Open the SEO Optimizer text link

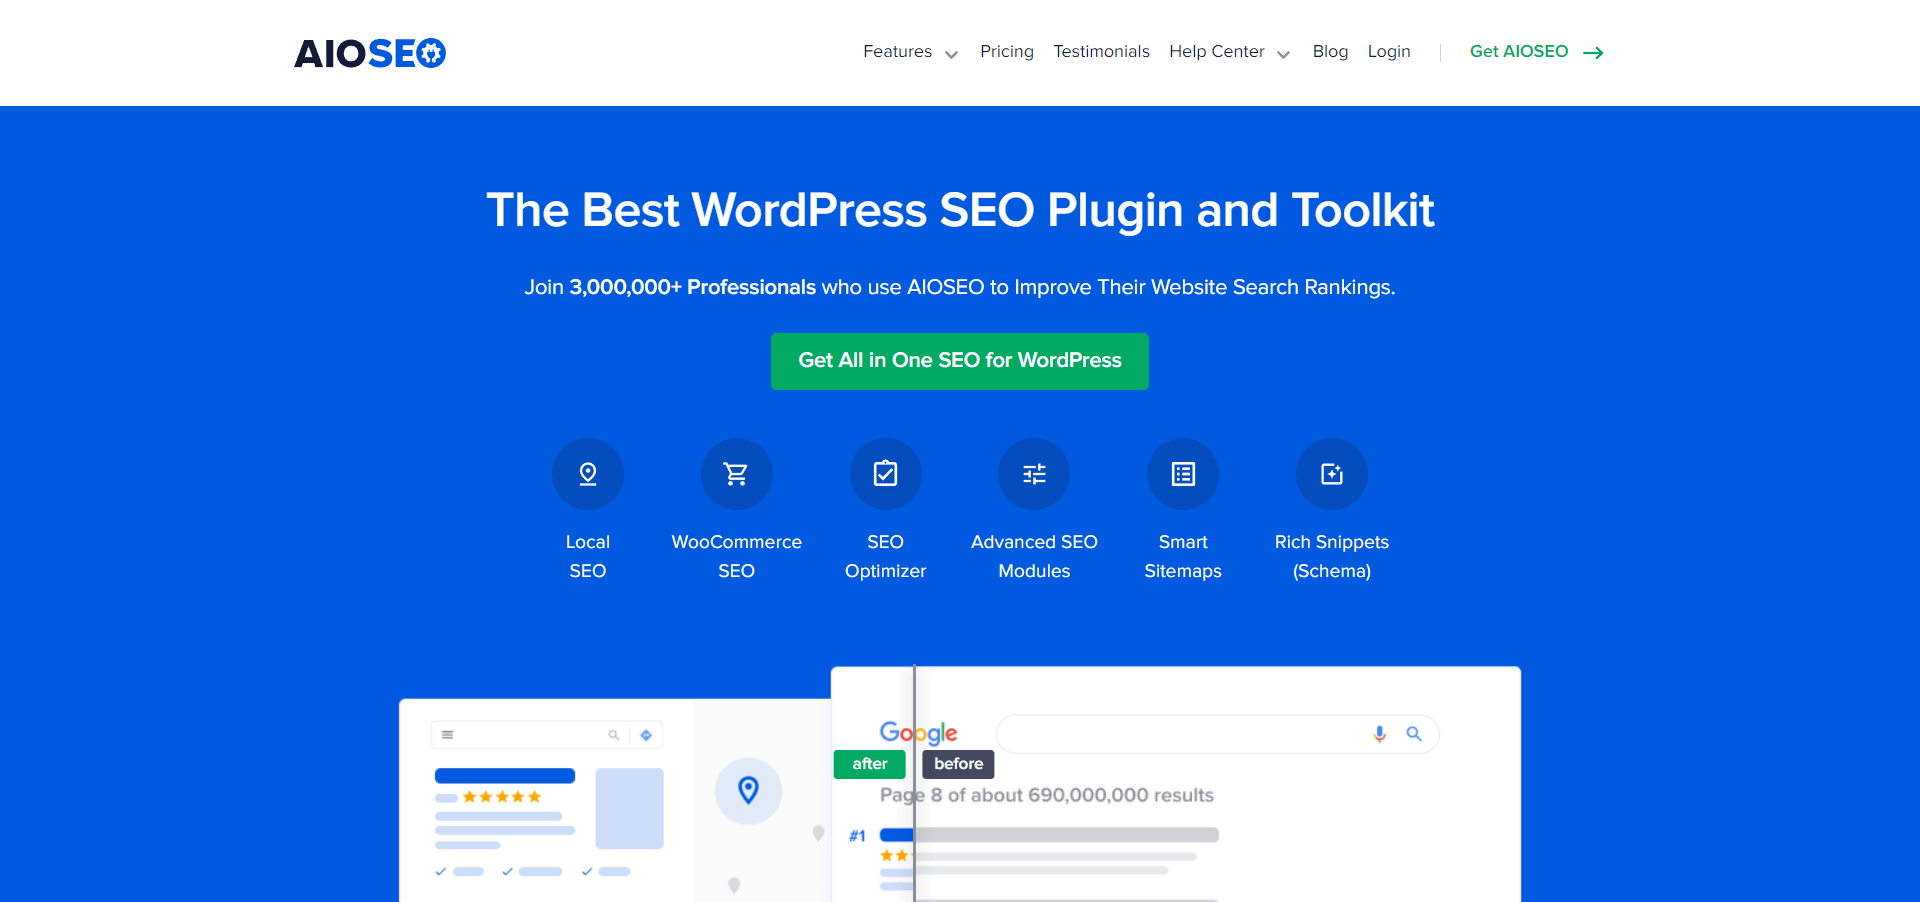[x=886, y=556]
